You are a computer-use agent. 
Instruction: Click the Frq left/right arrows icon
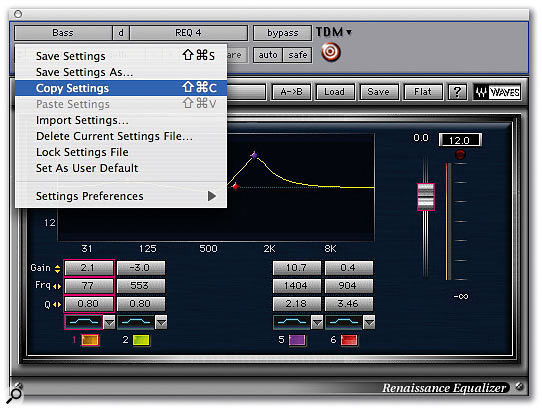pos(57,286)
